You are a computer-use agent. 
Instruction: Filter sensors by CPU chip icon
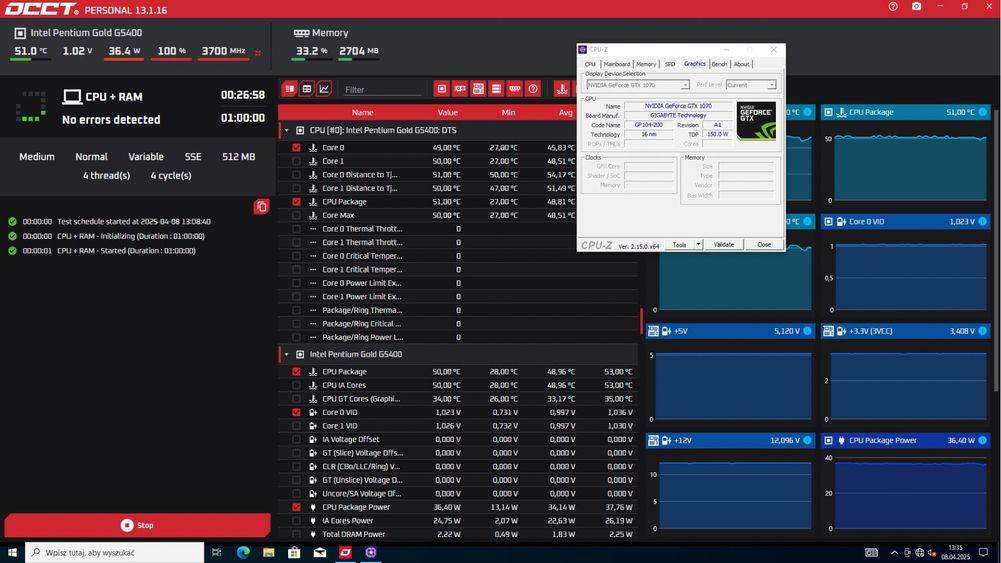click(x=441, y=89)
